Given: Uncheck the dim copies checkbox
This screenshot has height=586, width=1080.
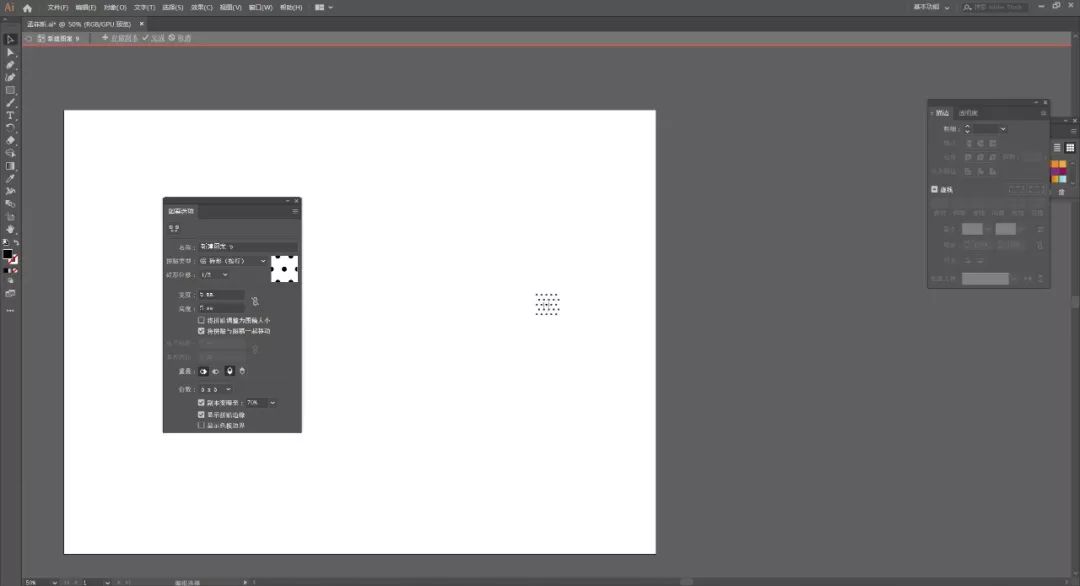Looking at the screenshot, I should (201, 402).
